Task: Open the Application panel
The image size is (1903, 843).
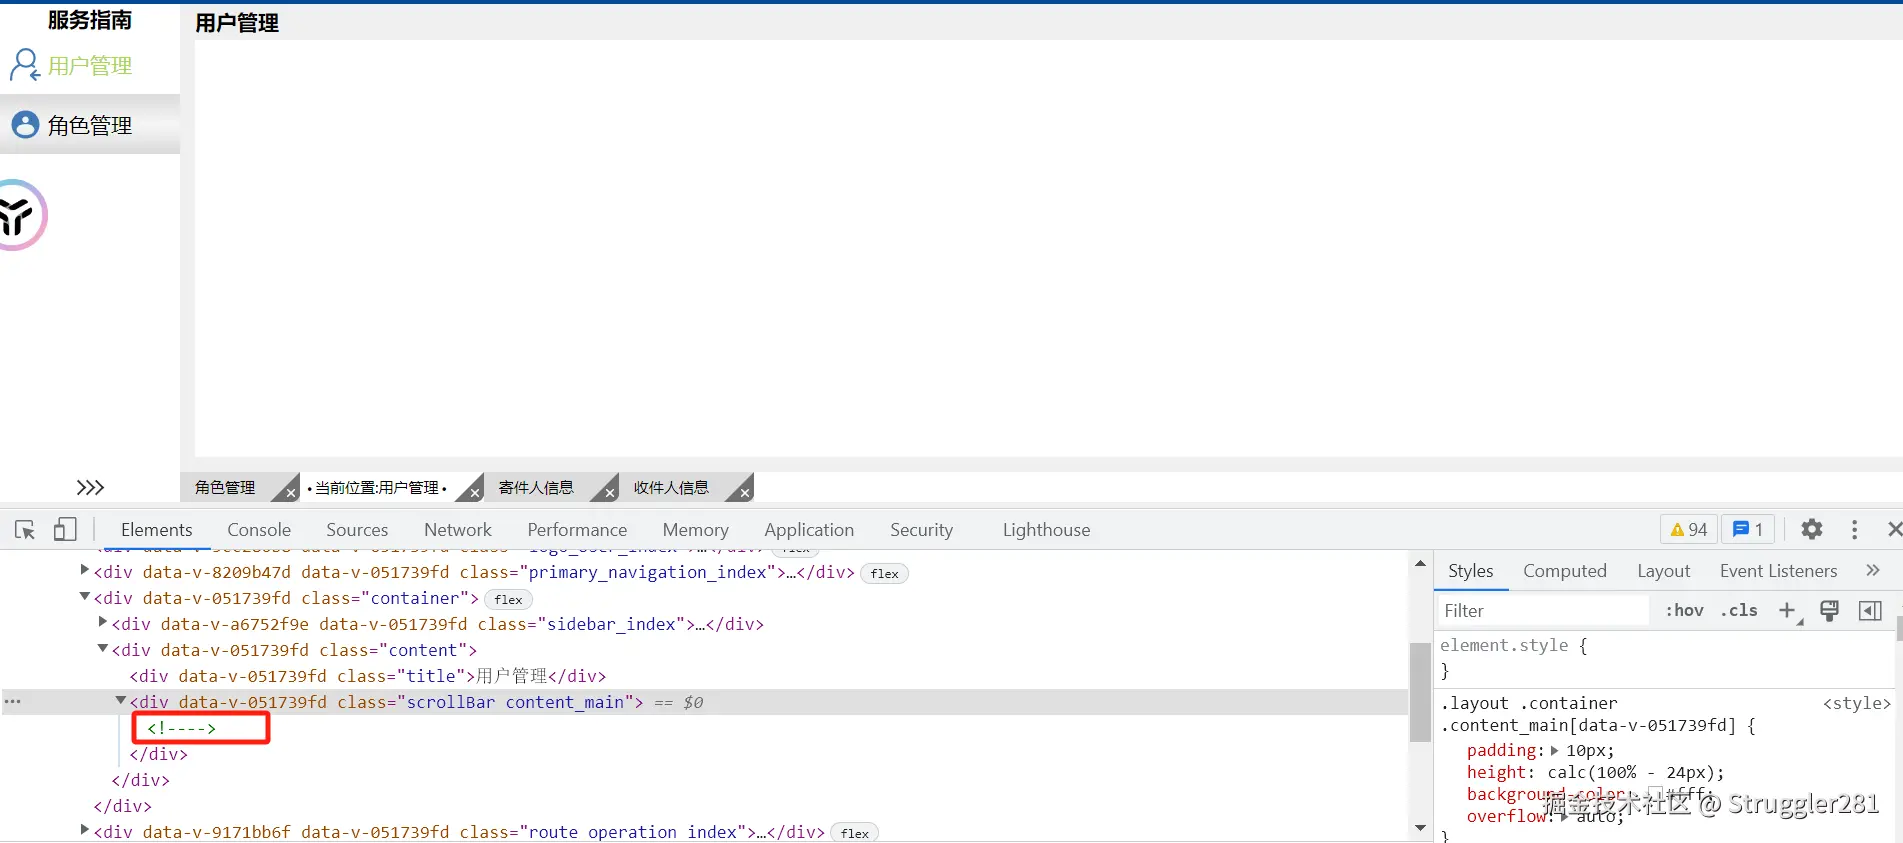Action: click(809, 530)
